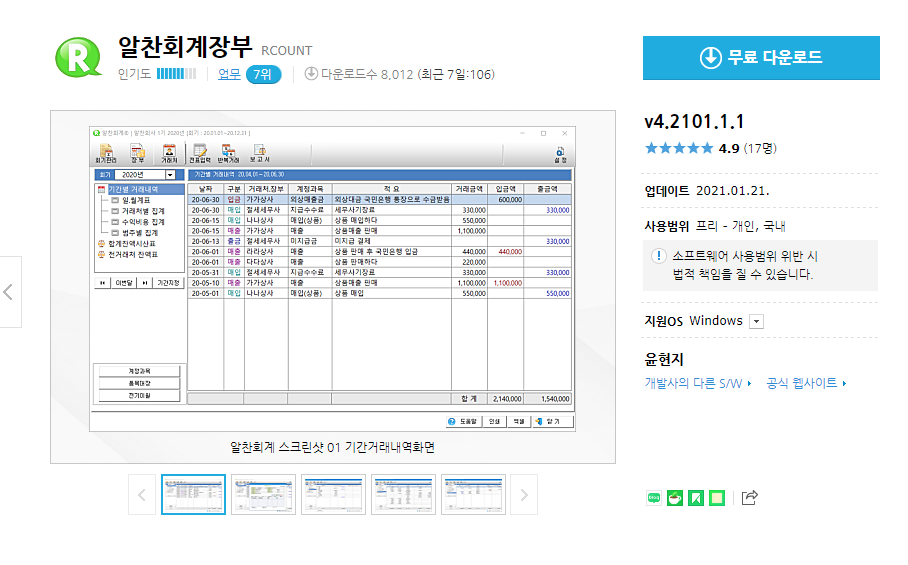Click the 계정과목 button in preview
Viewport: 908px width, 565px height.
click(140, 371)
